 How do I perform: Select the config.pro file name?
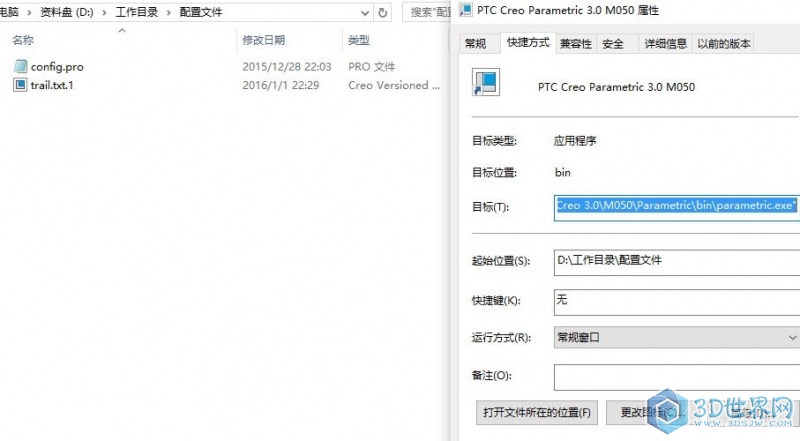(x=57, y=67)
